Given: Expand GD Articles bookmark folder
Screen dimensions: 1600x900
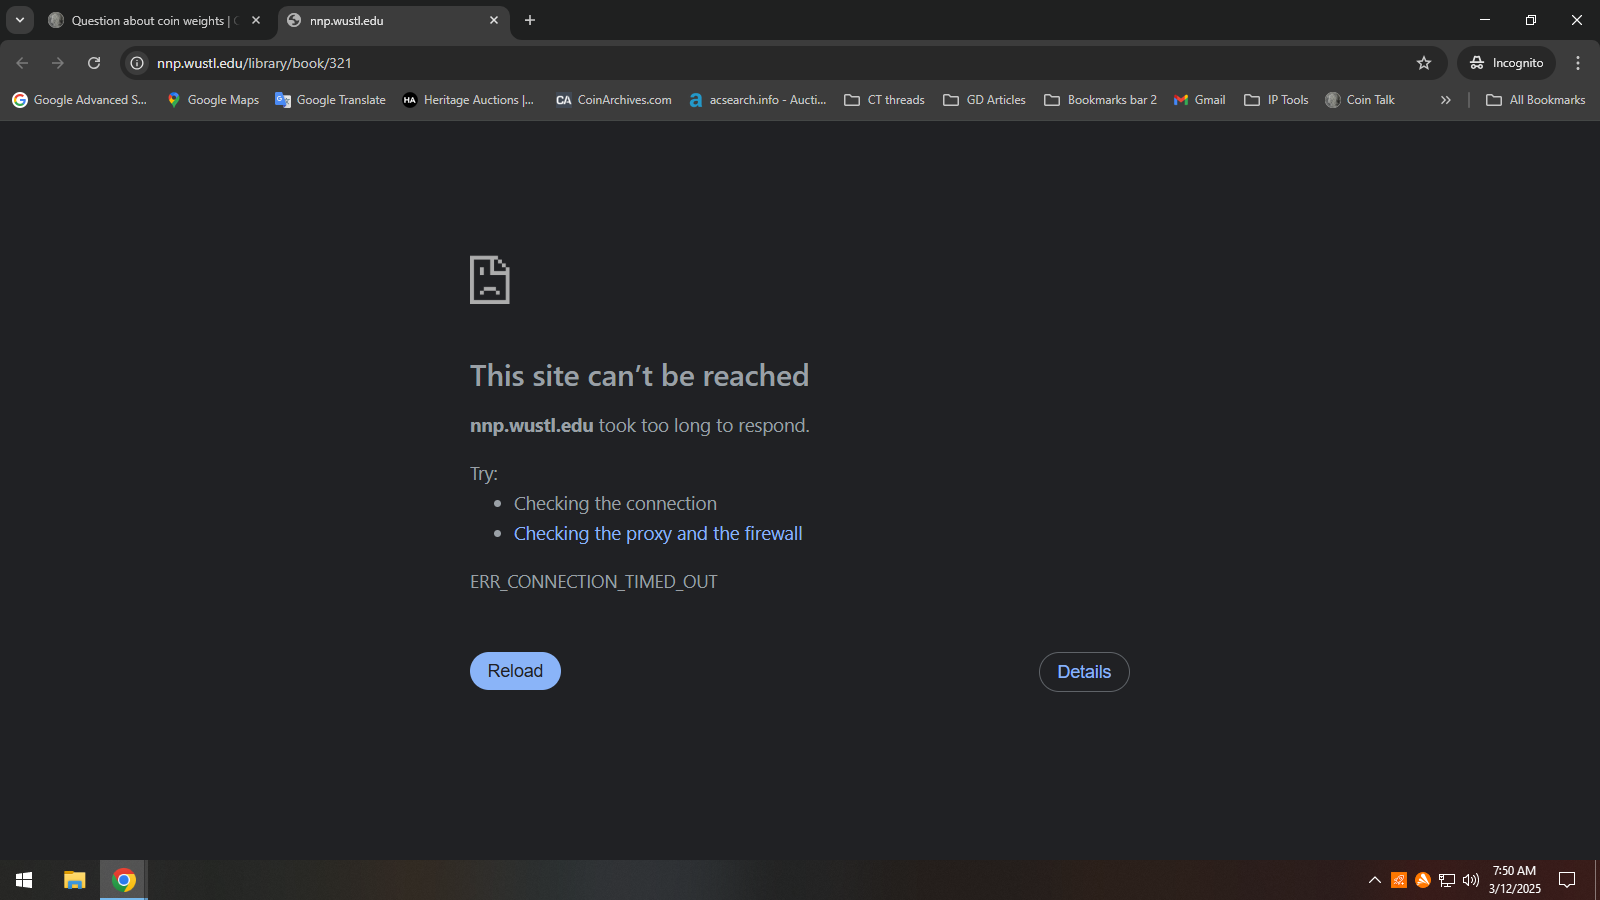Looking at the screenshot, I should pyautogui.click(x=985, y=100).
